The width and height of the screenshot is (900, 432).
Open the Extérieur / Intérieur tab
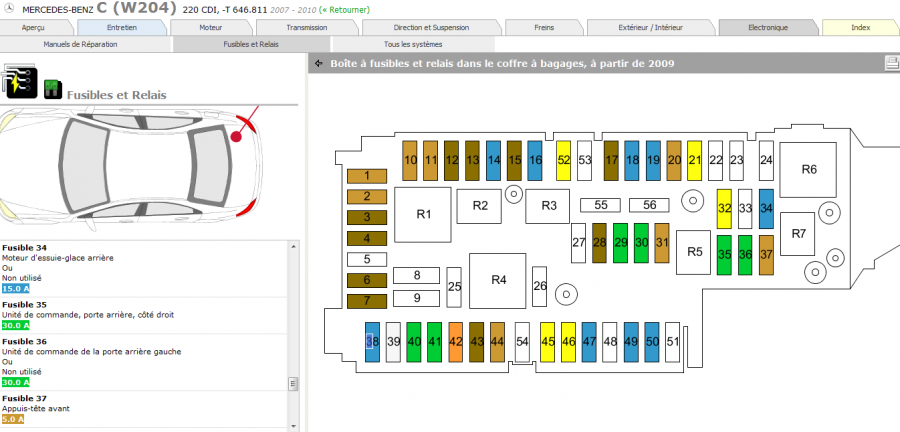pyautogui.click(x=651, y=28)
